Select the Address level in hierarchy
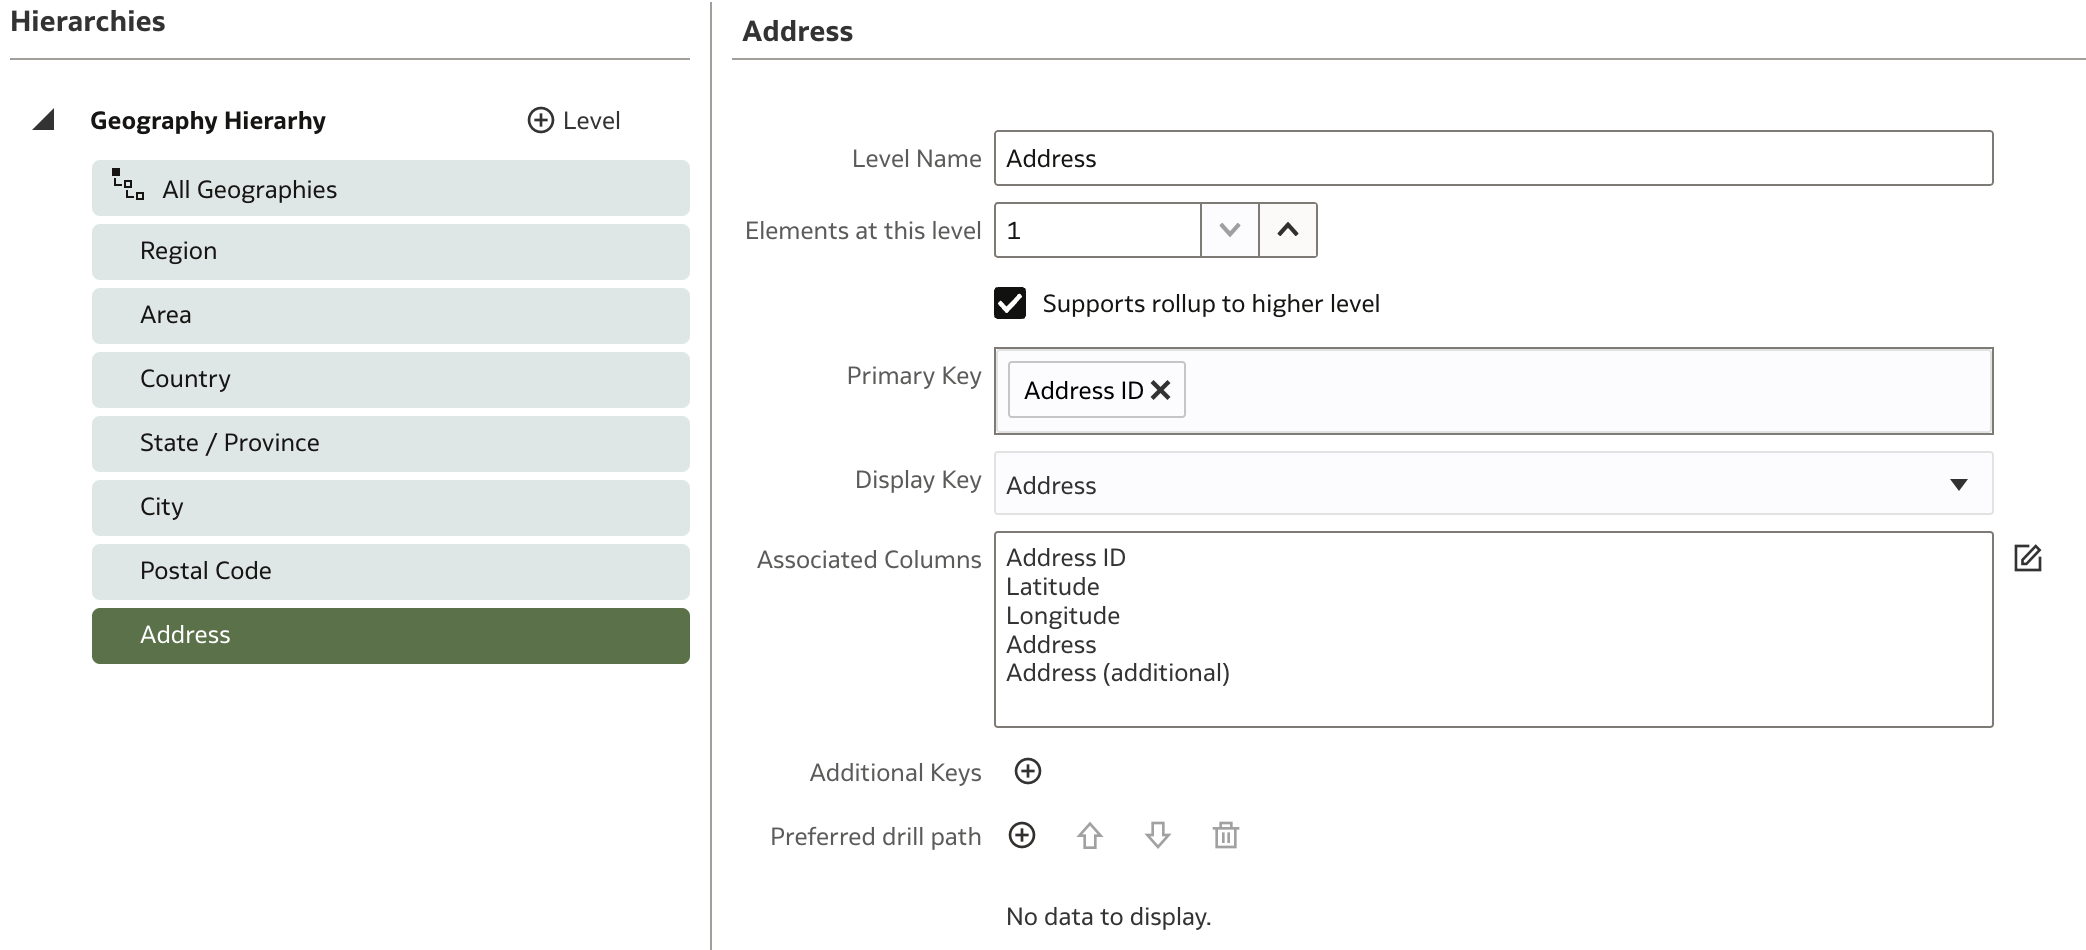The height and width of the screenshot is (950, 2086). click(x=390, y=635)
